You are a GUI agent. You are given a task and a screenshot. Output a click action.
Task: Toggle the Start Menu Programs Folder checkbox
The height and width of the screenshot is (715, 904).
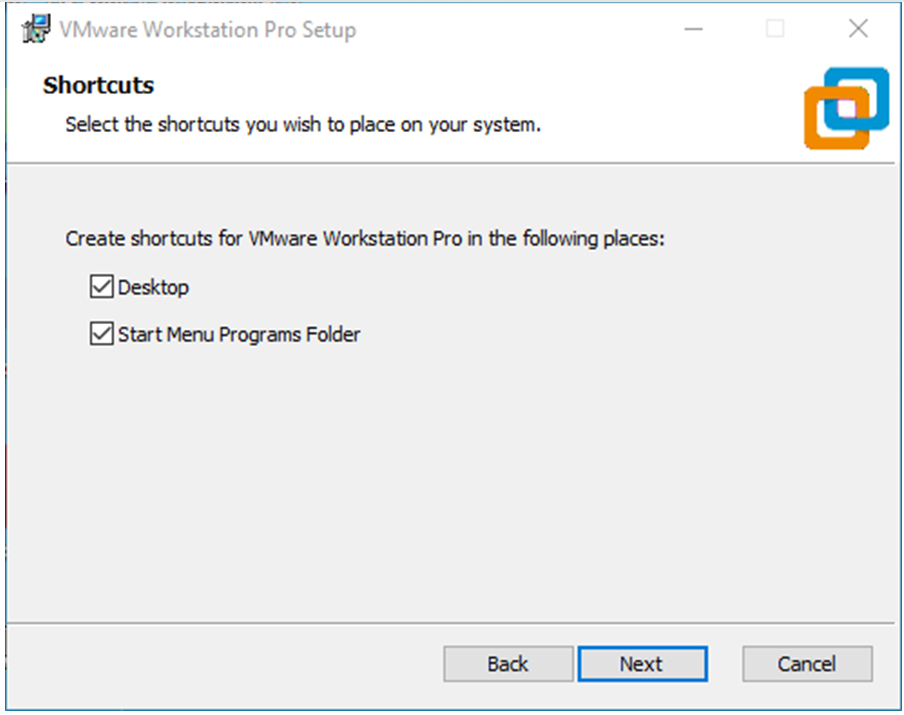101,334
